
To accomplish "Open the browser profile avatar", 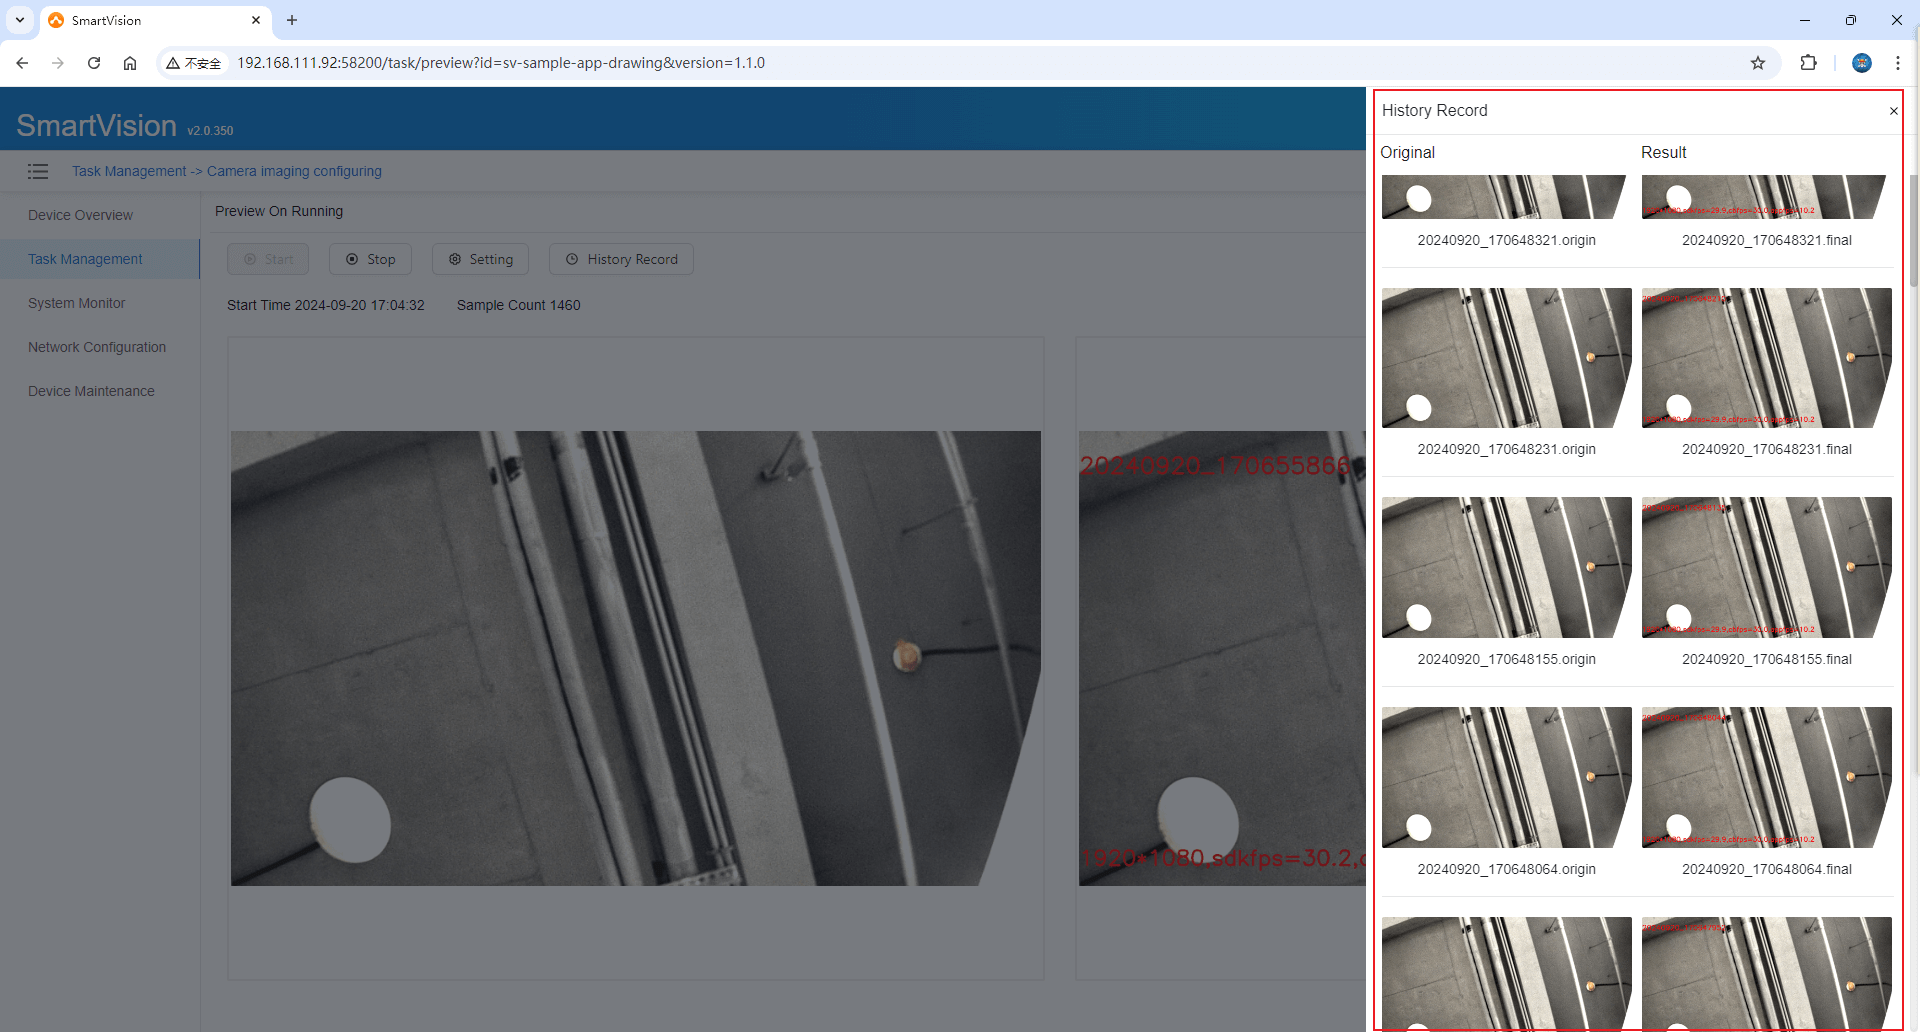I will [x=1862, y=63].
